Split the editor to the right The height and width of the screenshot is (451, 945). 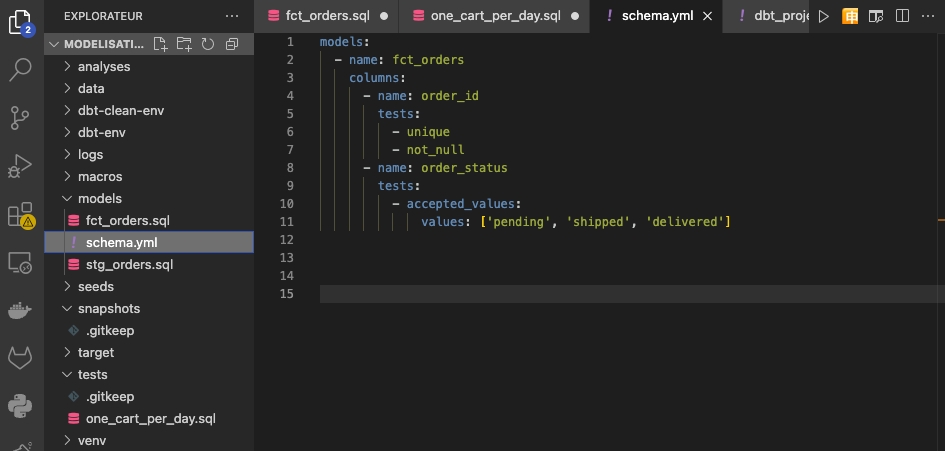(902, 16)
